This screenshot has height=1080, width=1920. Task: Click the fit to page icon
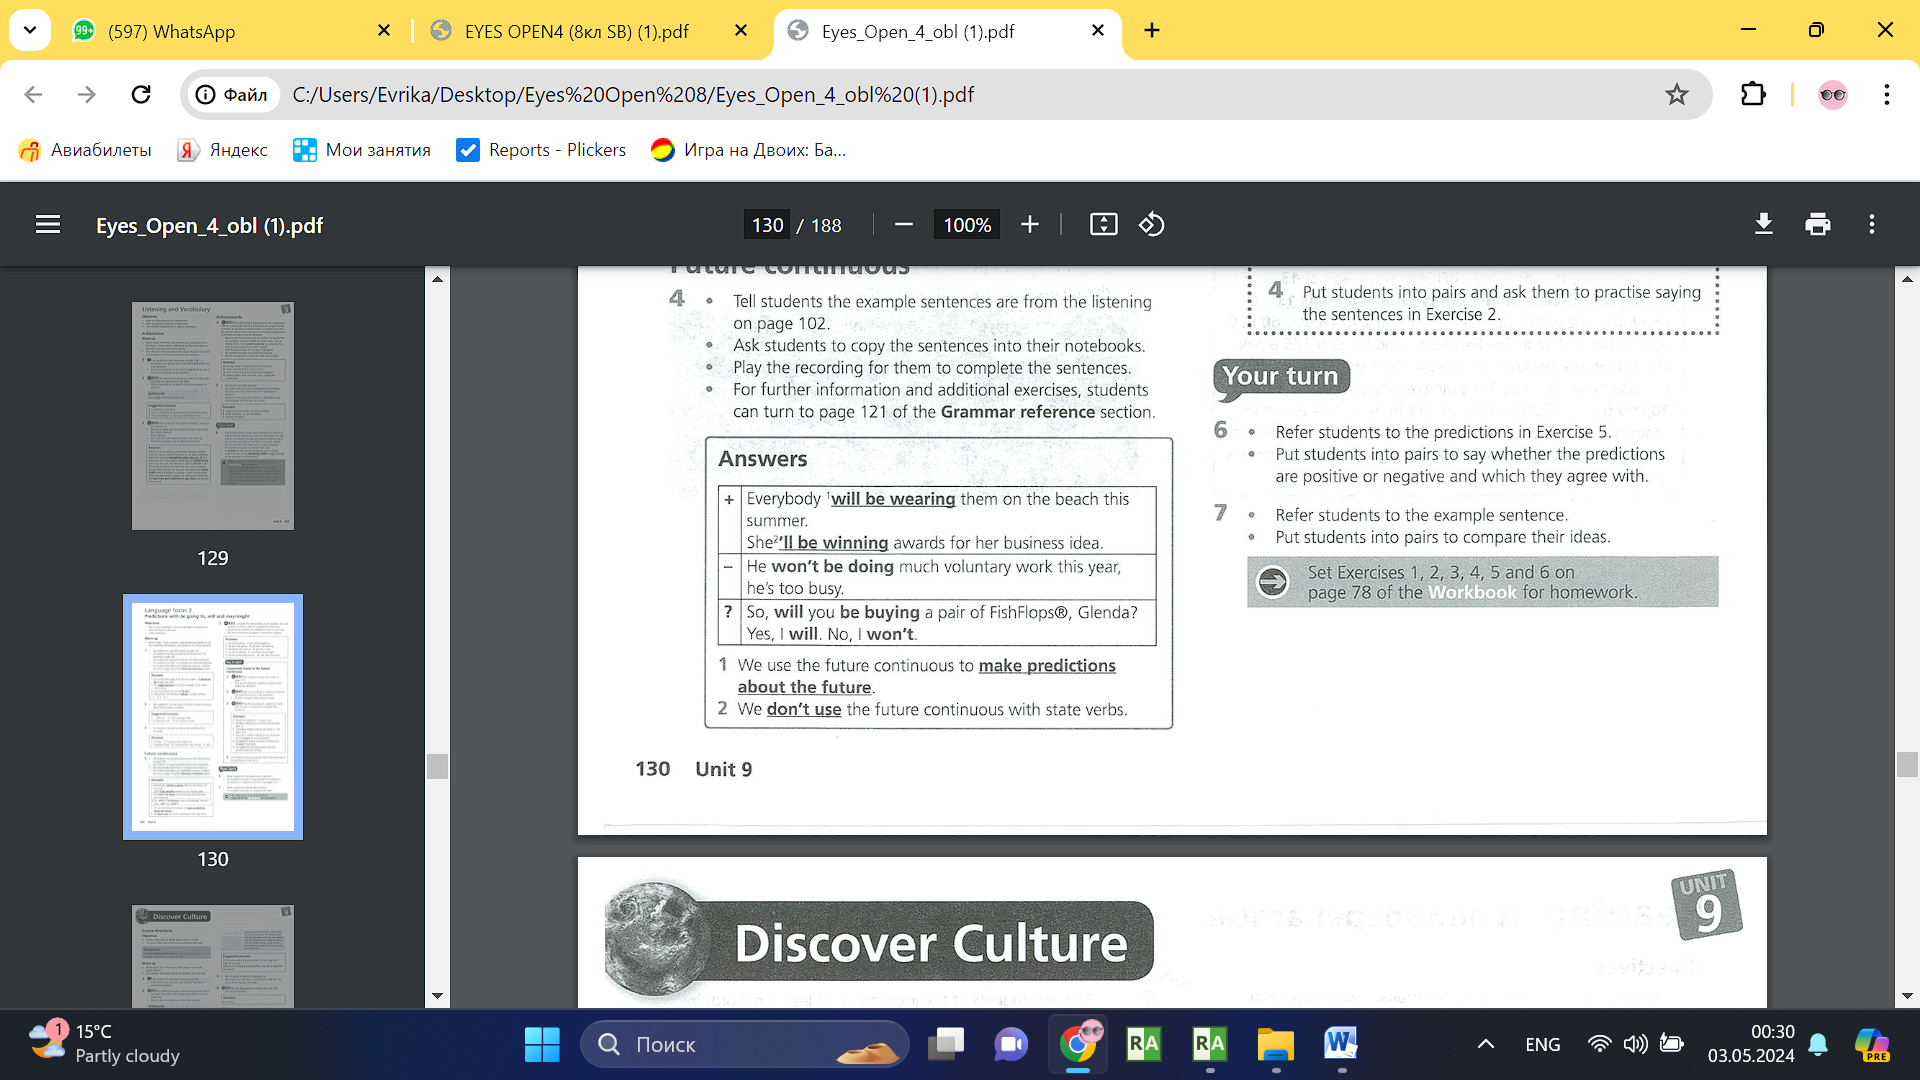click(x=1103, y=225)
